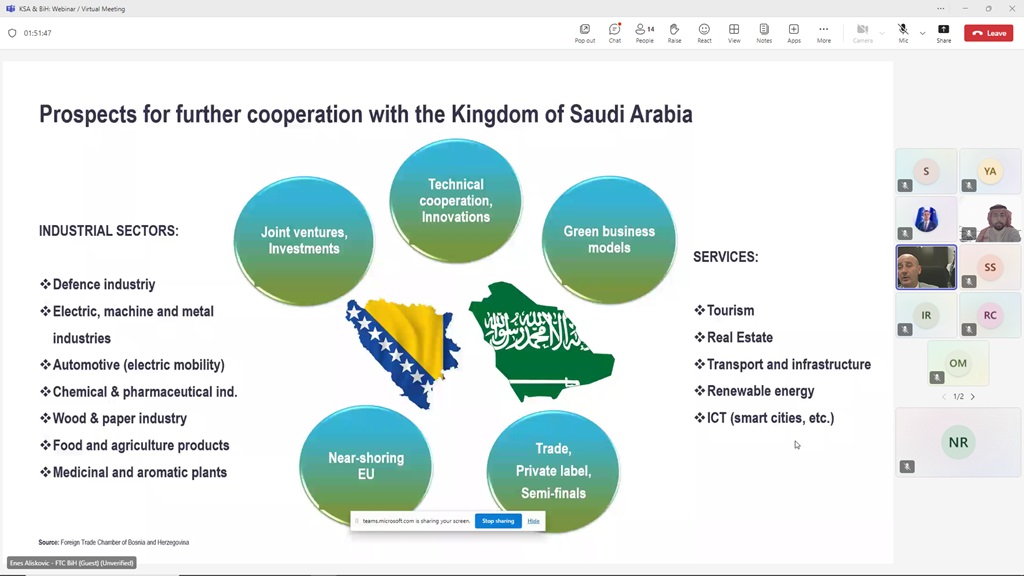Hide the screen sharing notification bar

534,521
